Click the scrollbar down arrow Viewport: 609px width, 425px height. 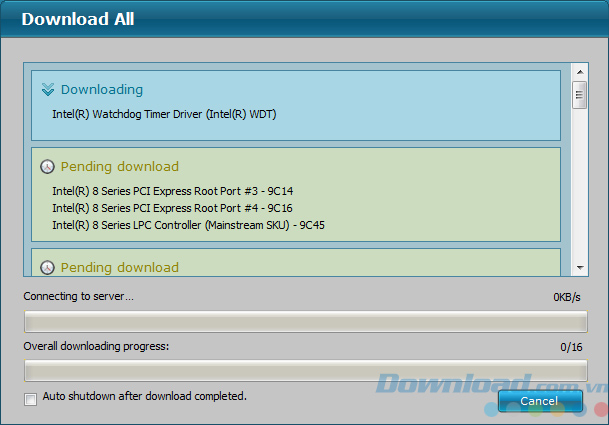click(580, 267)
